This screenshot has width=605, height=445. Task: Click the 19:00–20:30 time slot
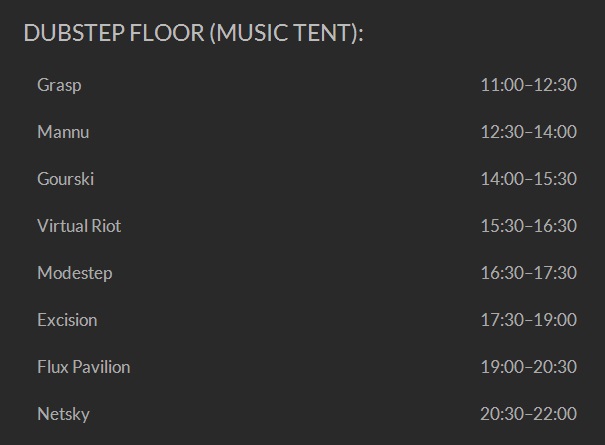pos(529,367)
